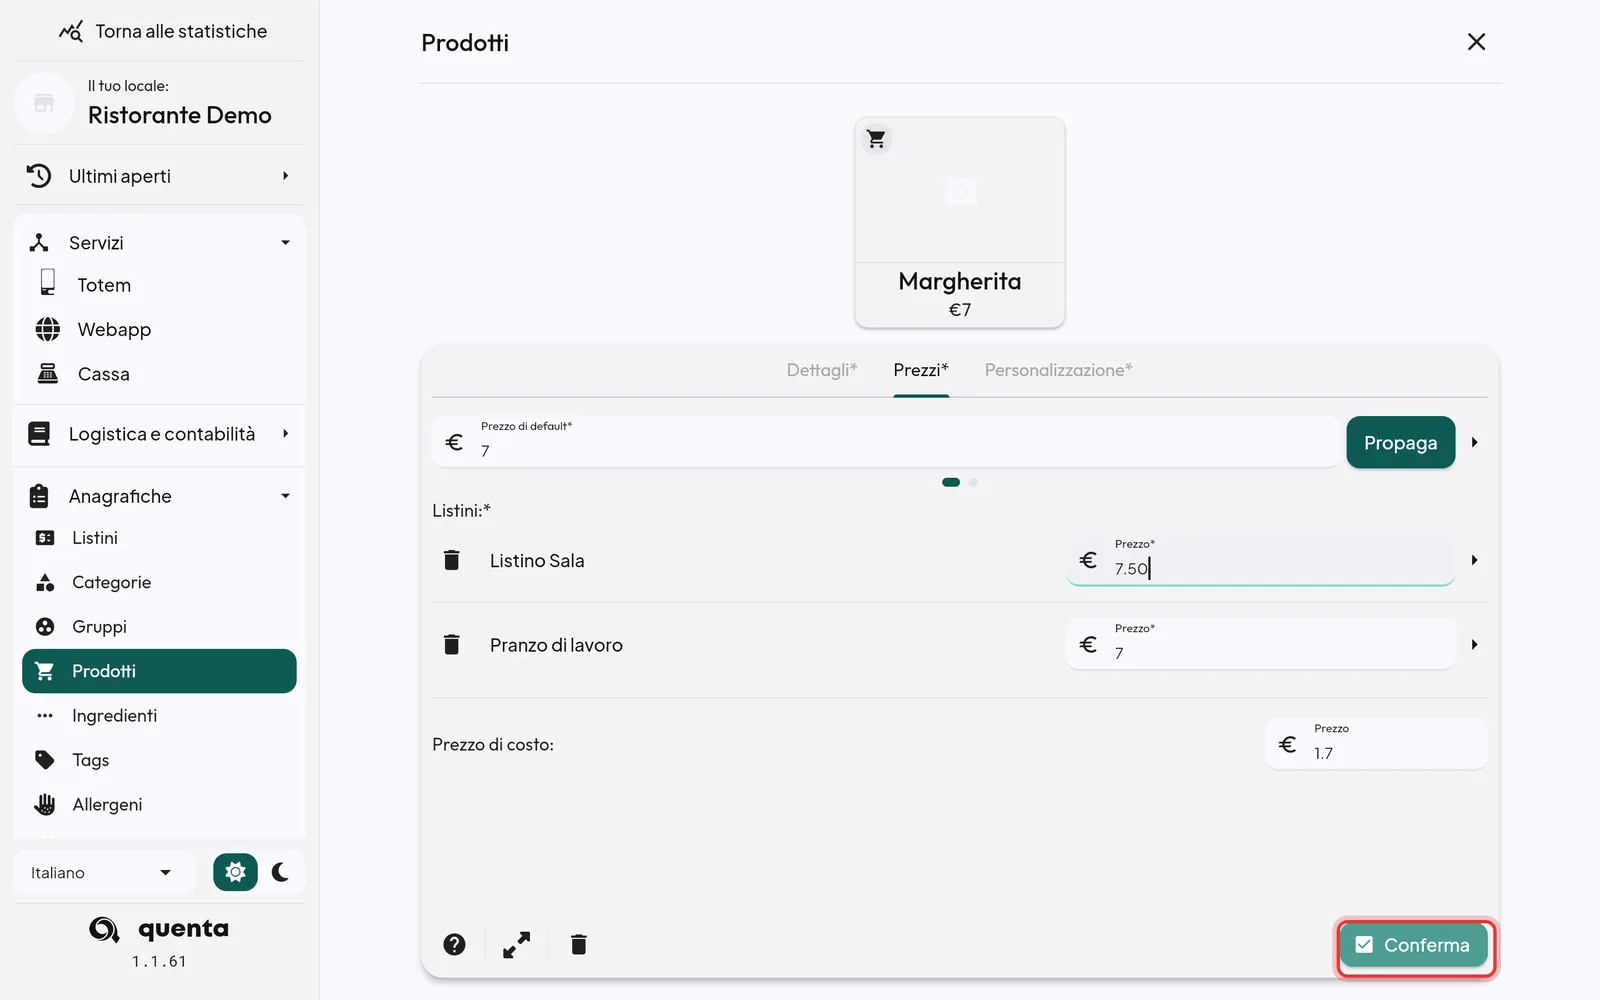Switch to light theme mode

[235, 872]
